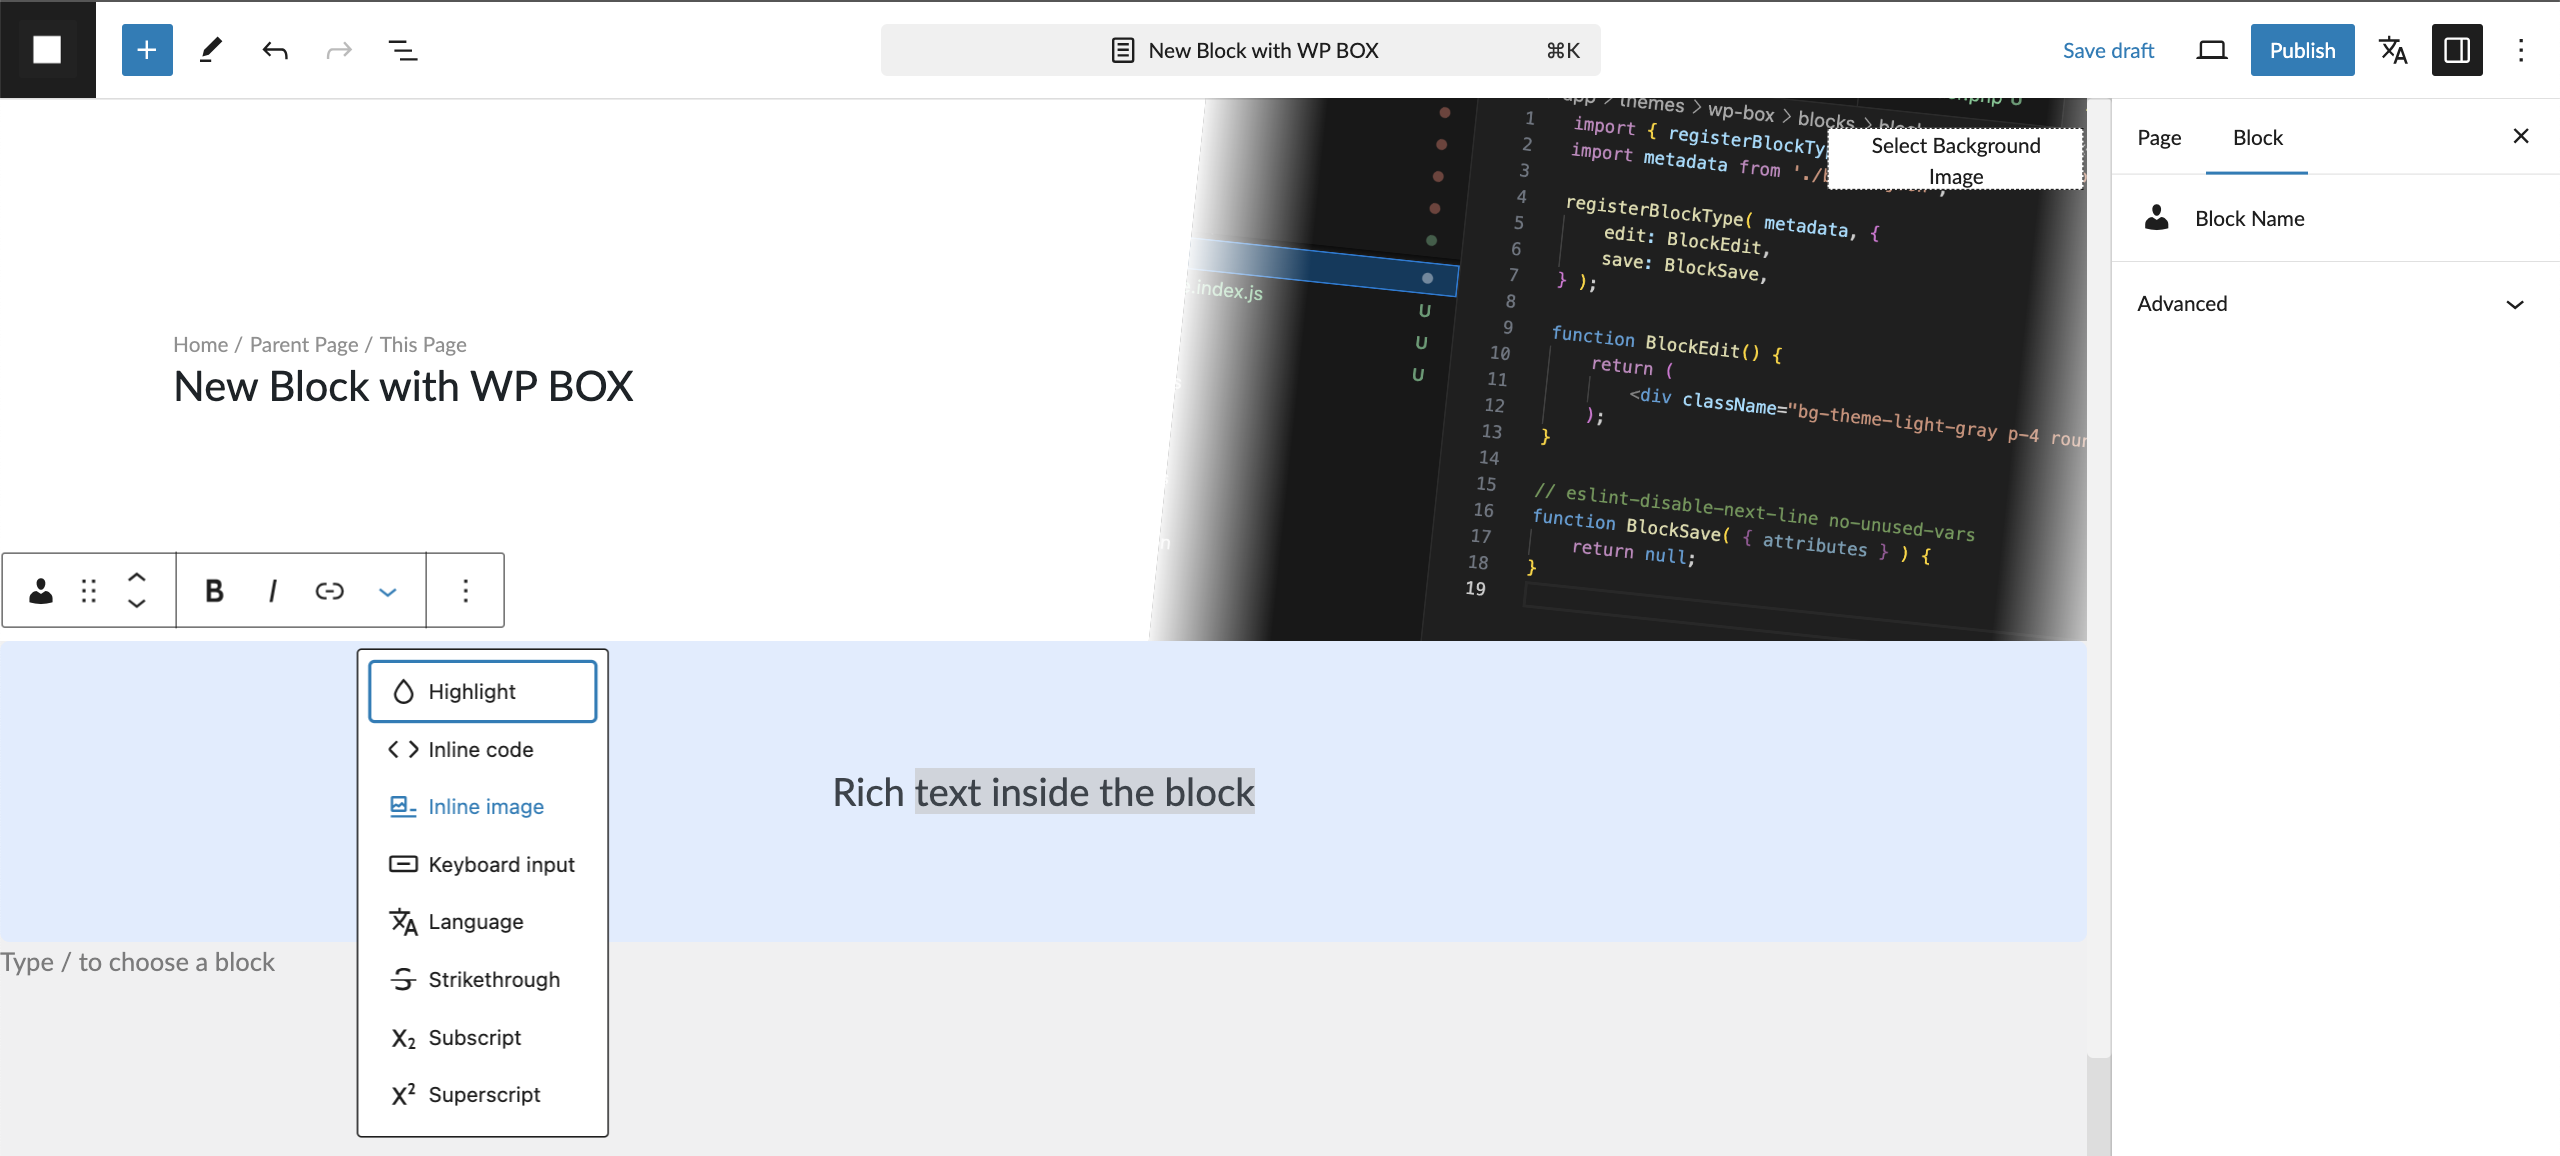Choose Superscript from the menu
The image size is (2560, 1156).
(483, 1094)
